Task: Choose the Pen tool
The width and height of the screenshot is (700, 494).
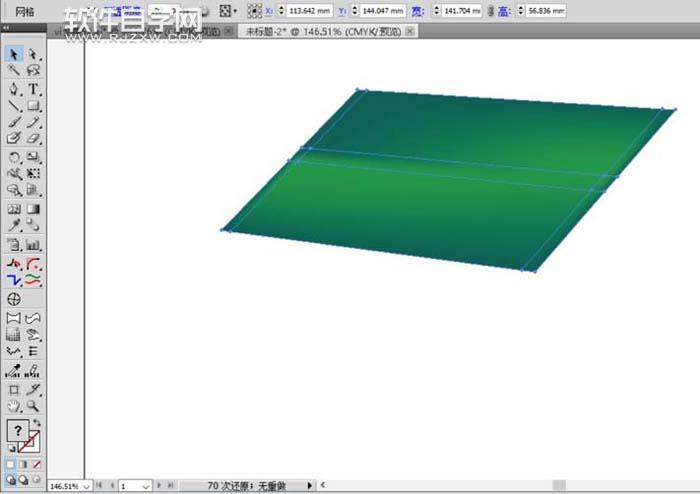Action: click(x=14, y=89)
